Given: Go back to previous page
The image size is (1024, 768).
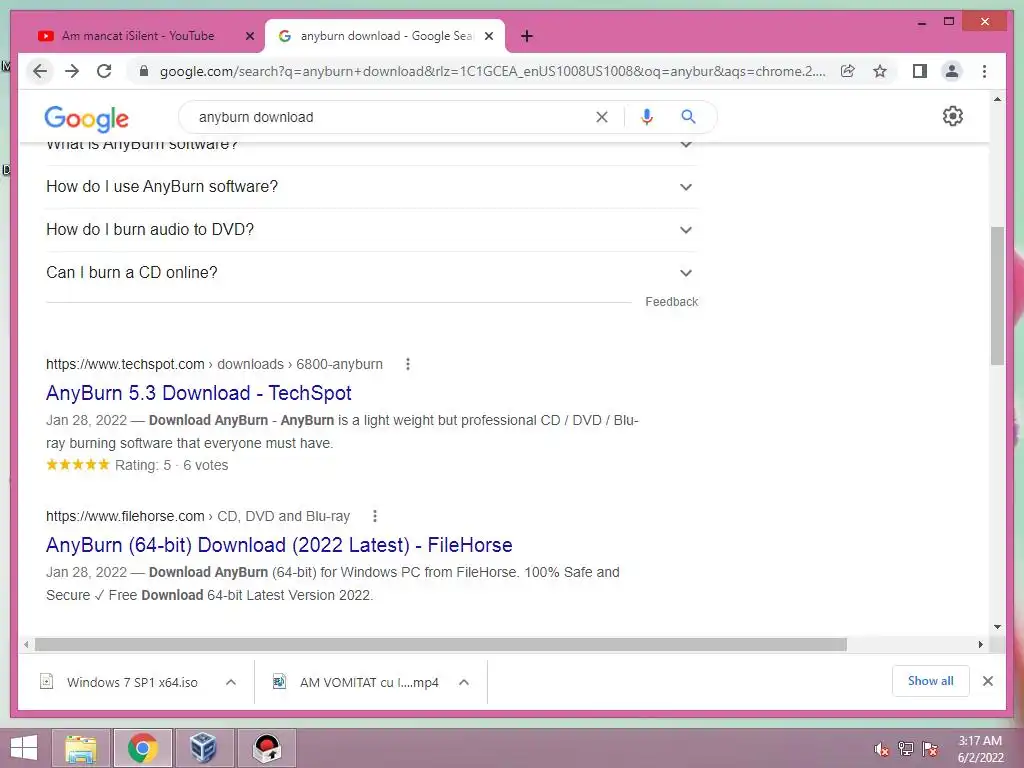Looking at the screenshot, I should (x=40, y=71).
